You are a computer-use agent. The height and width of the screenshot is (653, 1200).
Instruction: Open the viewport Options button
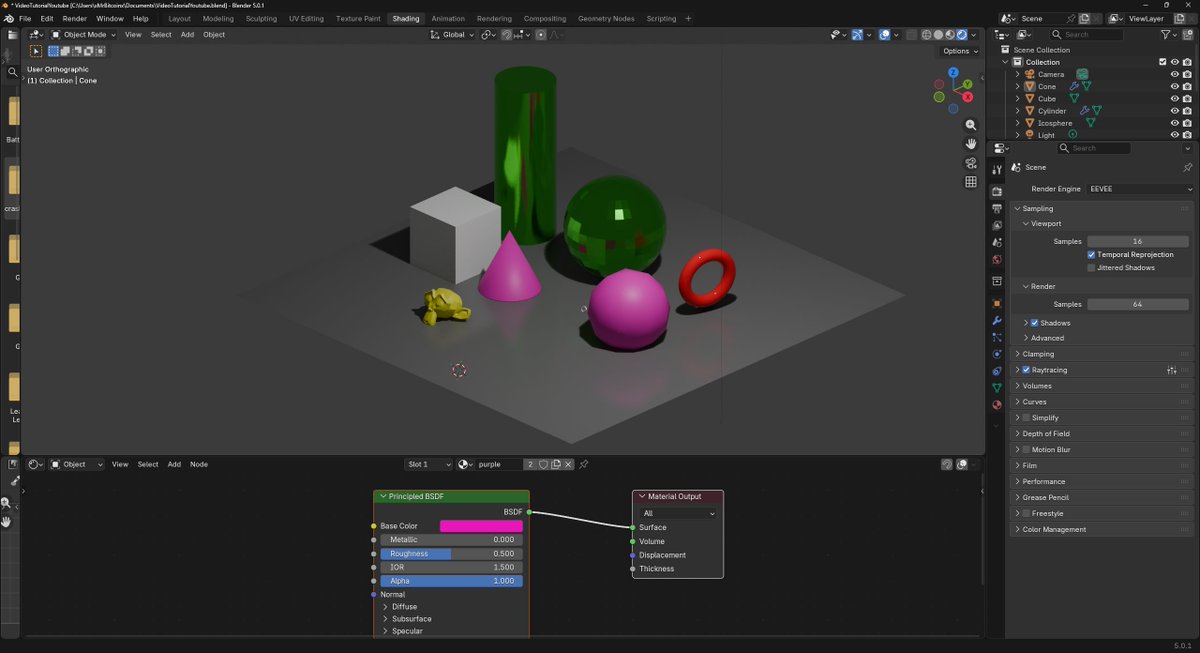[960, 51]
